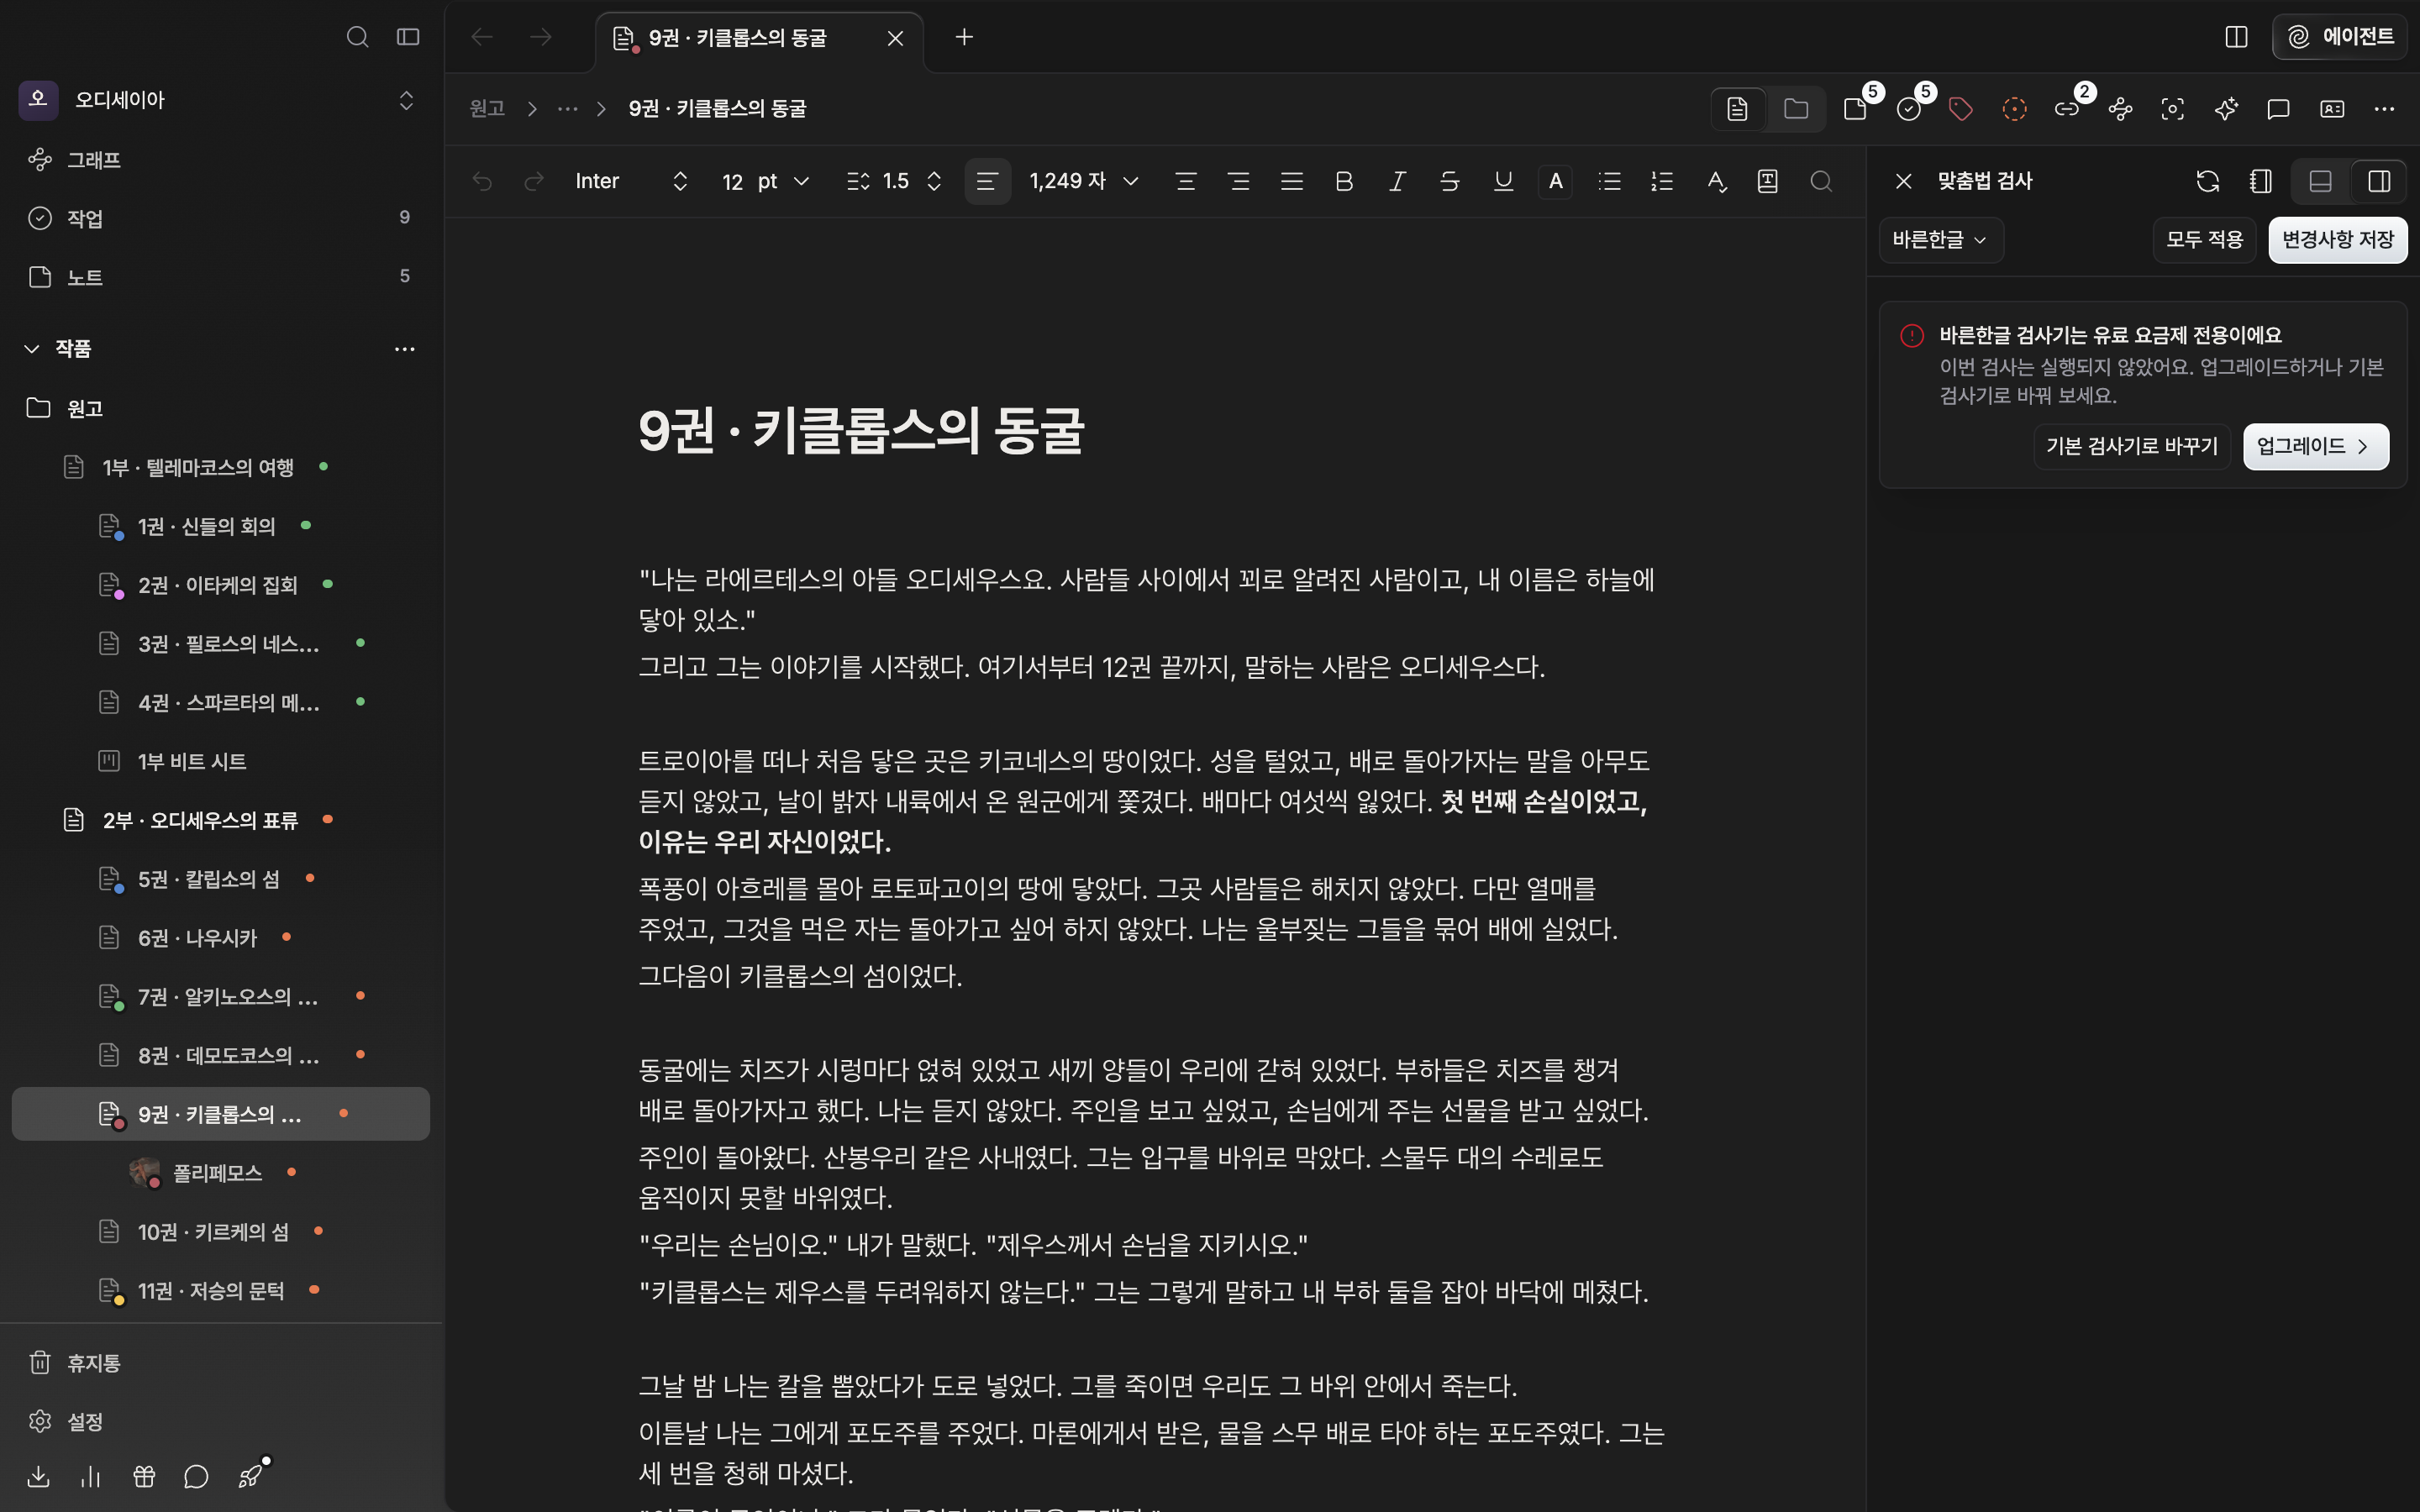Click the split view icon next to 에이전트
This screenshot has width=2420, height=1512.
pyautogui.click(x=2236, y=37)
